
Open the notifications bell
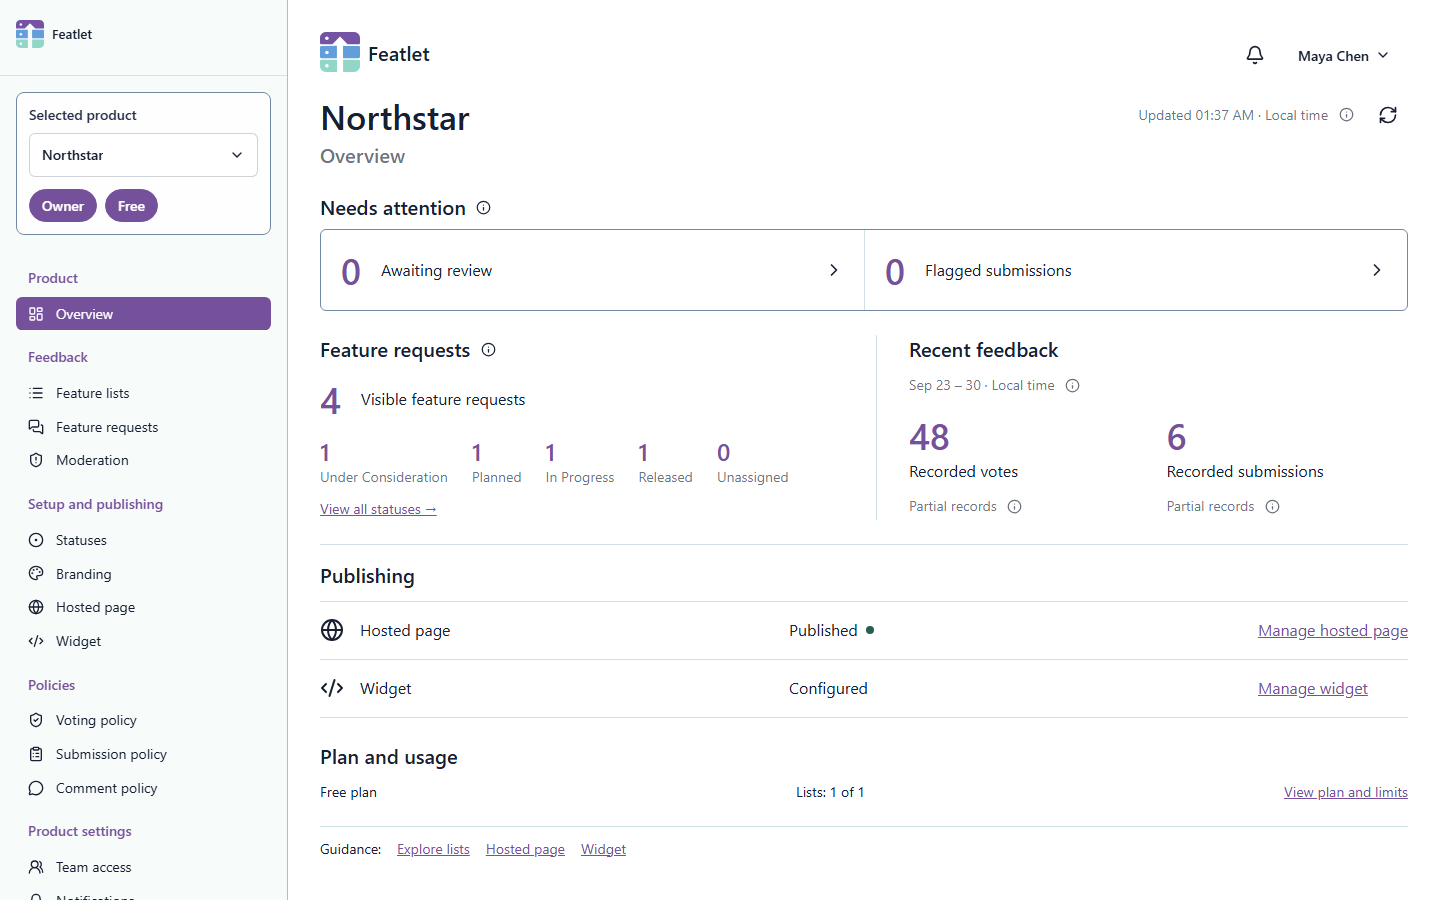[x=1255, y=55]
